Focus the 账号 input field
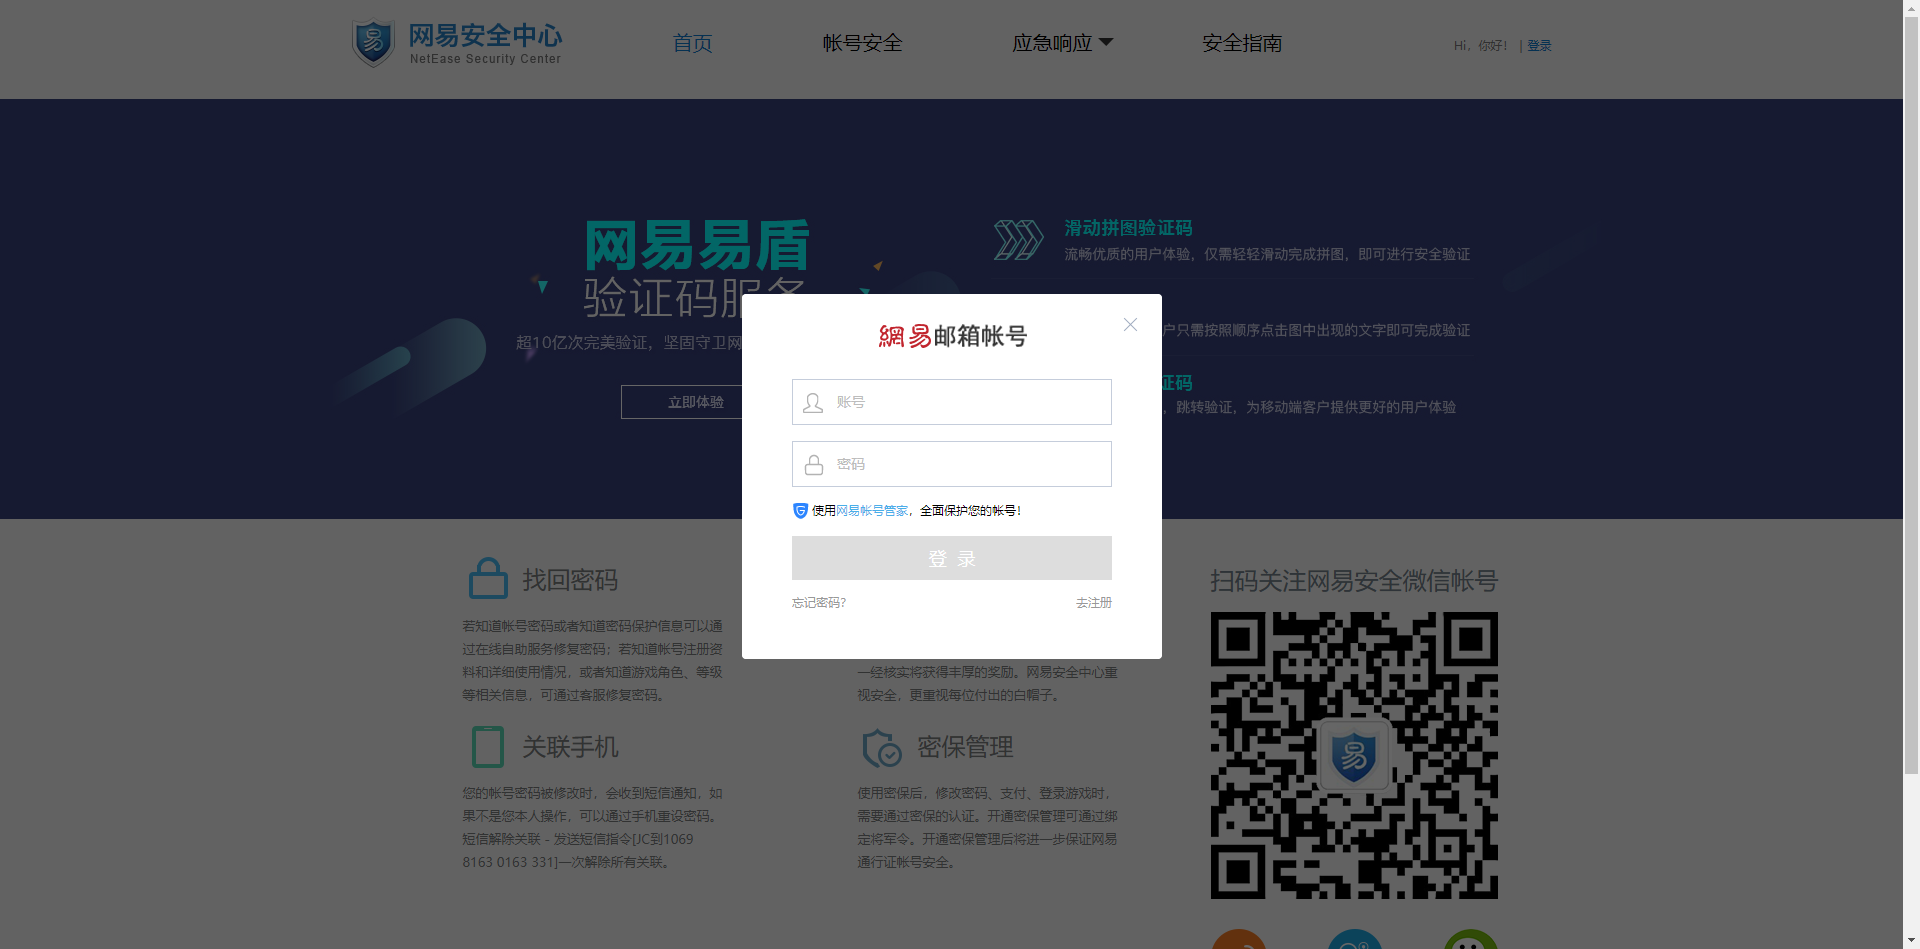Image resolution: width=1920 pixels, height=949 pixels. point(952,402)
